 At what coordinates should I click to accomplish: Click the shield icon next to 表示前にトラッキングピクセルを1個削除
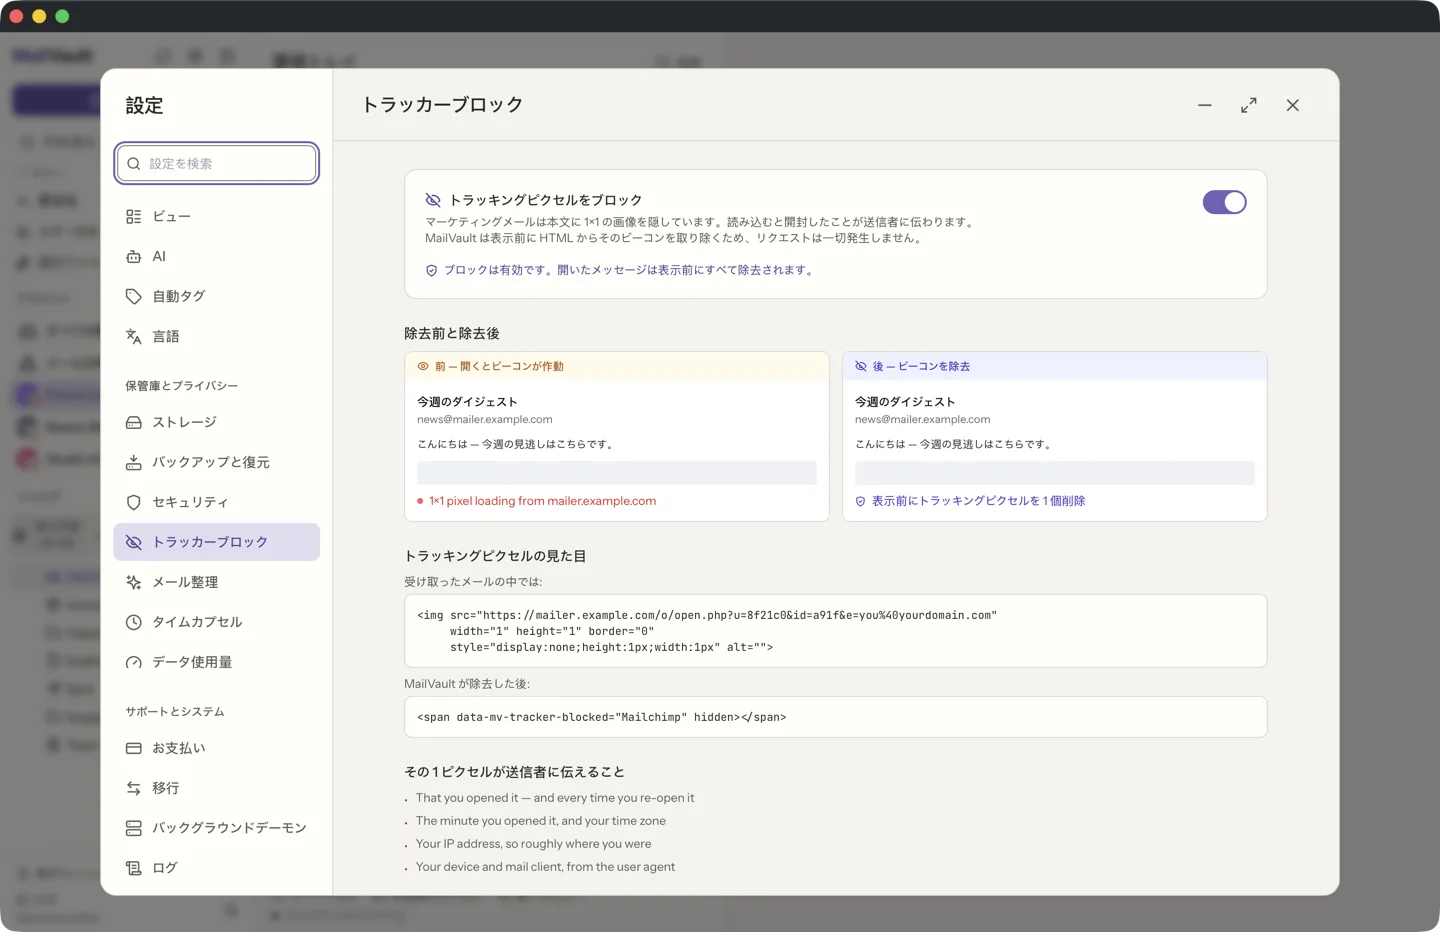[x=860, y=502]
